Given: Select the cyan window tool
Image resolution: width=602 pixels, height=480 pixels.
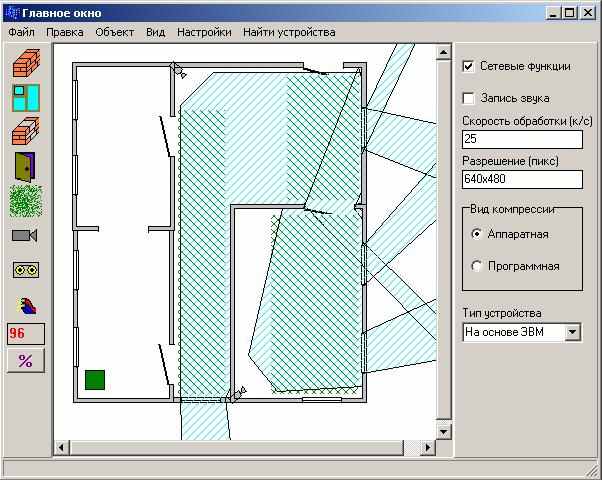Looking at the screenshot, I should [26, 98].
